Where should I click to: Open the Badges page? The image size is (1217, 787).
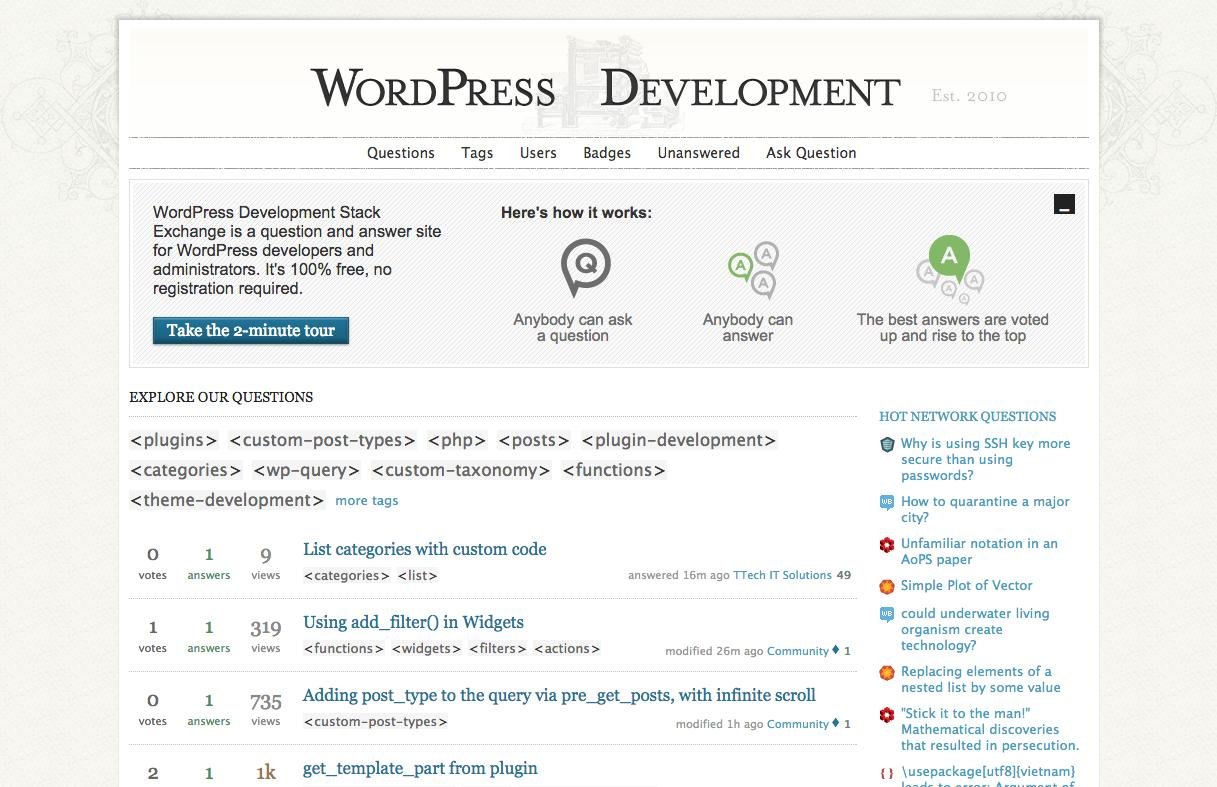coord(607,153)
